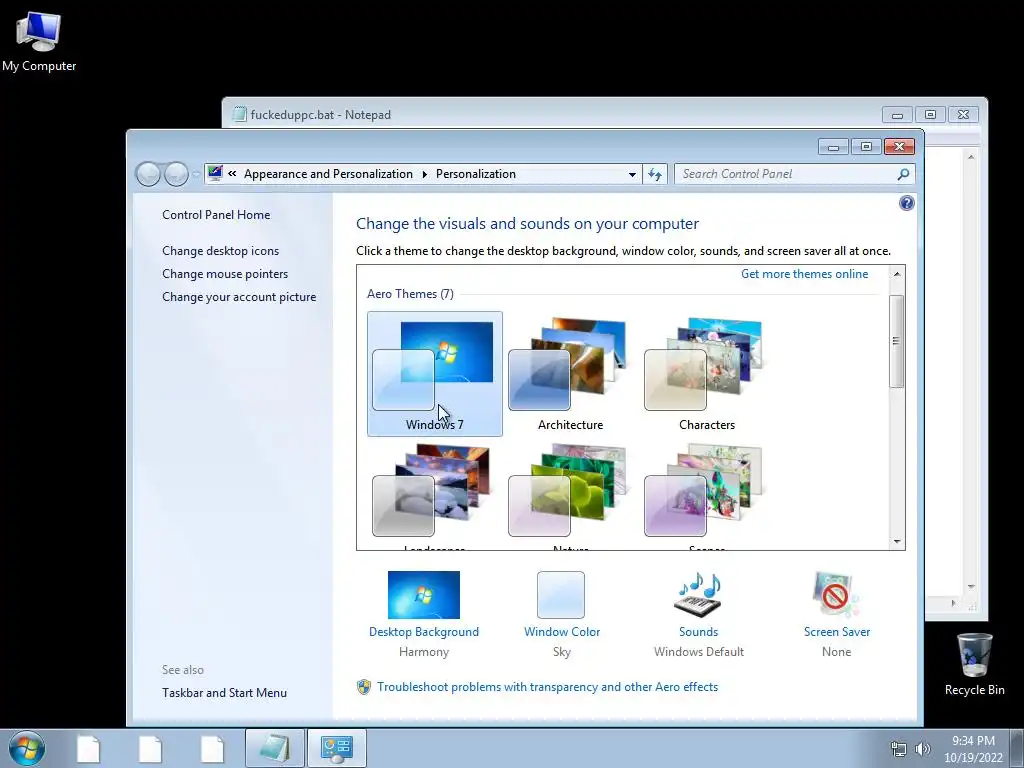Click the Notepad document icon in the title bar
Viewport: 1024px width, 768px height.
(240, 114)
